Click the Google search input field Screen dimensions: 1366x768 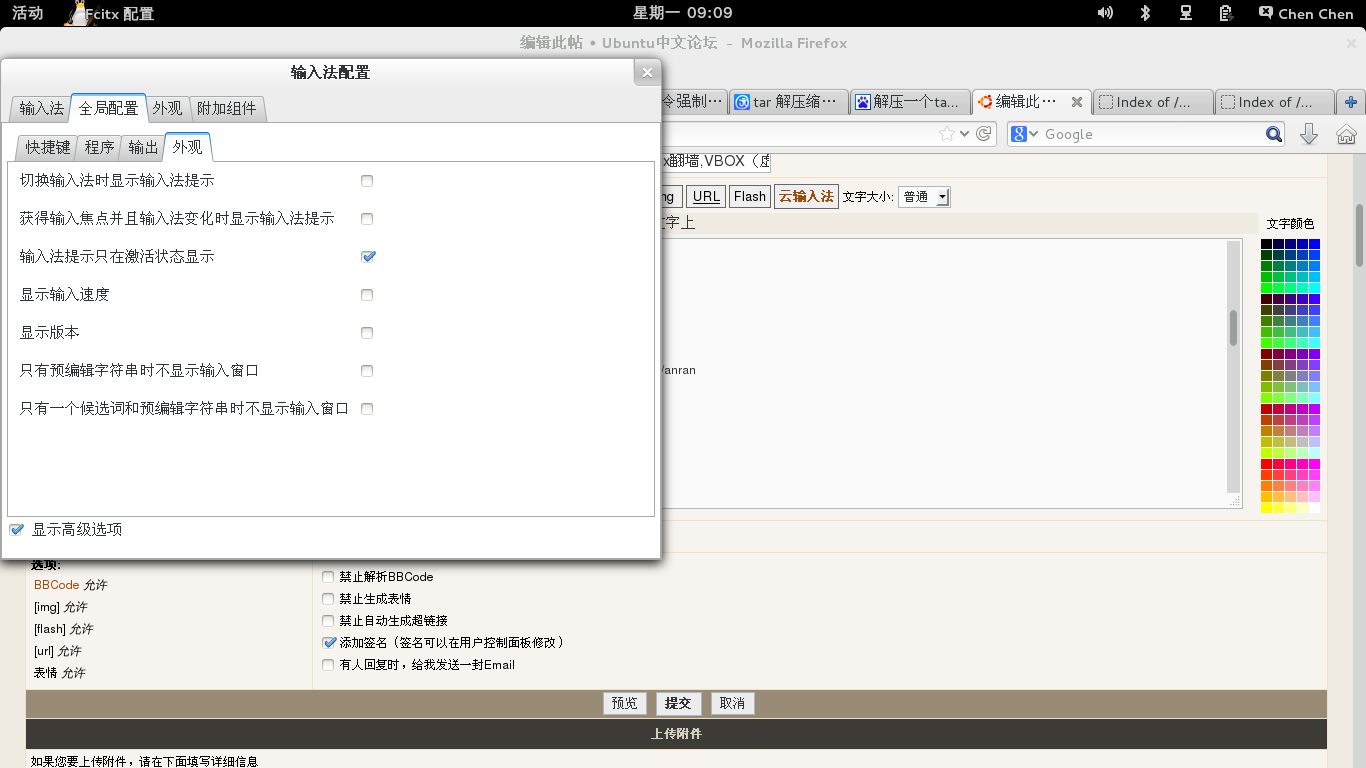1152,134
